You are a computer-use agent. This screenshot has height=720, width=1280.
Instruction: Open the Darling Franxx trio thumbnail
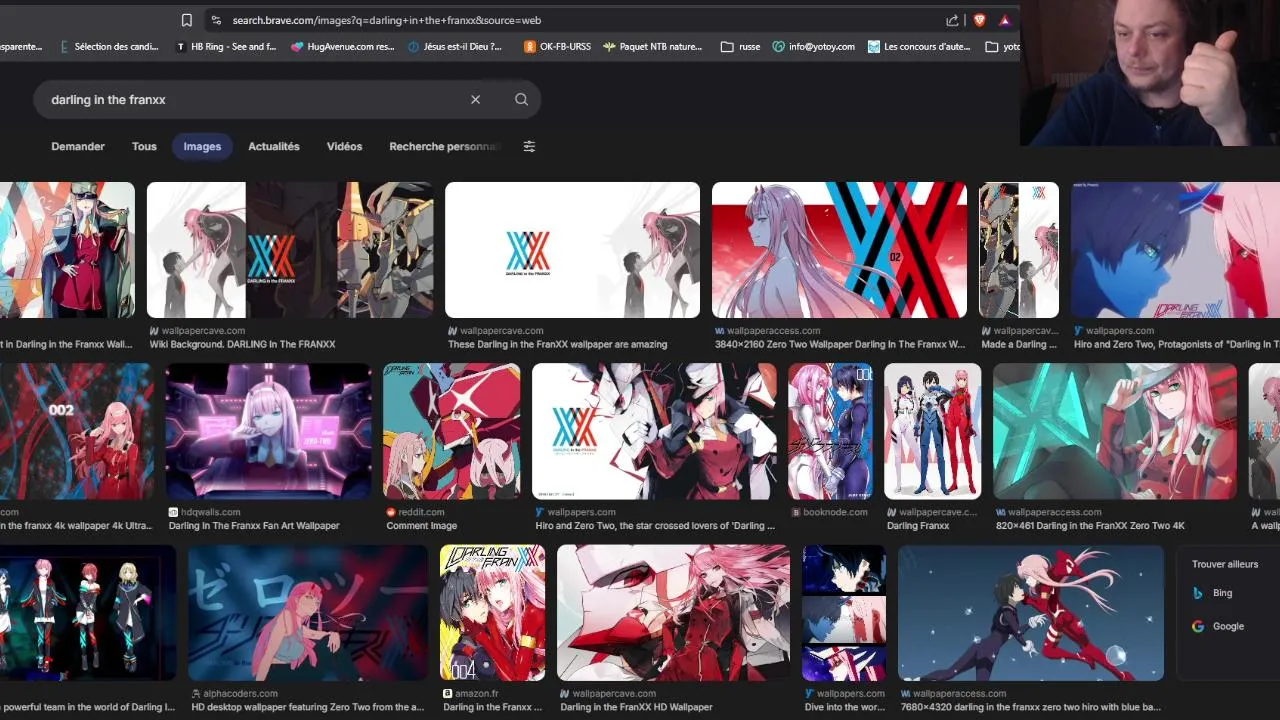click(933, 431)
